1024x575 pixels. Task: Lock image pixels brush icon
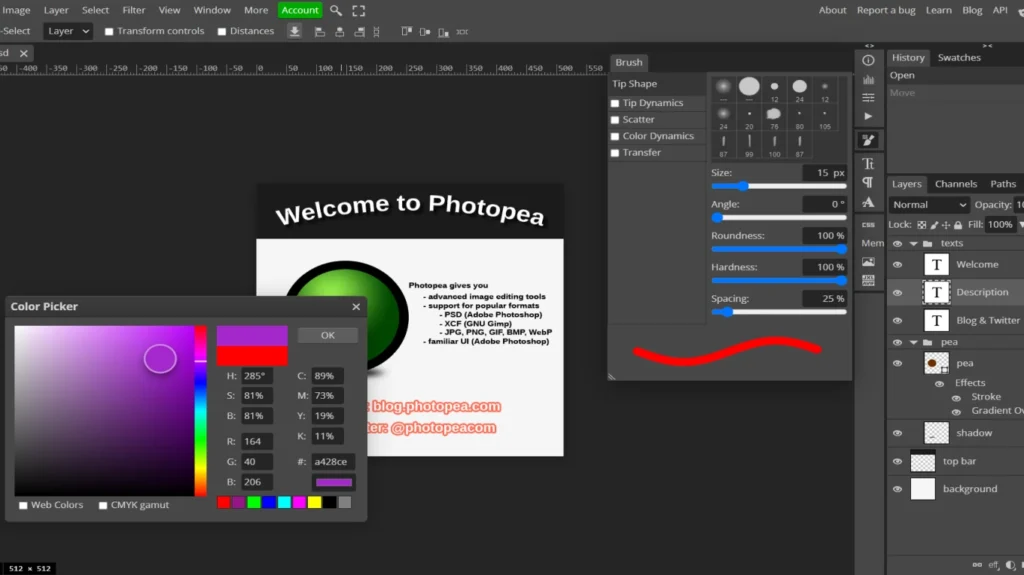pyautogui.click(x=934, y=225)
